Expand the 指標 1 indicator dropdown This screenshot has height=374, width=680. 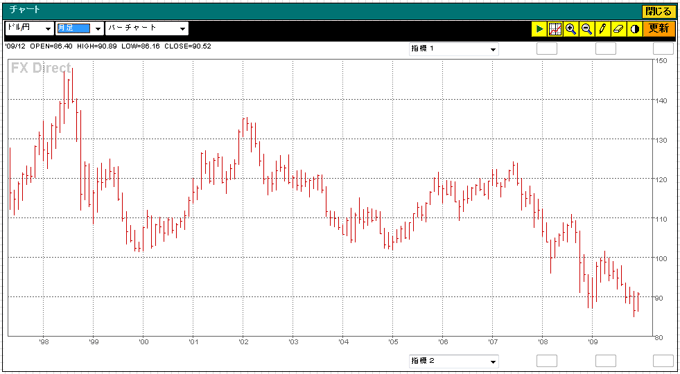pyautogui.click(x=454, y=49)
